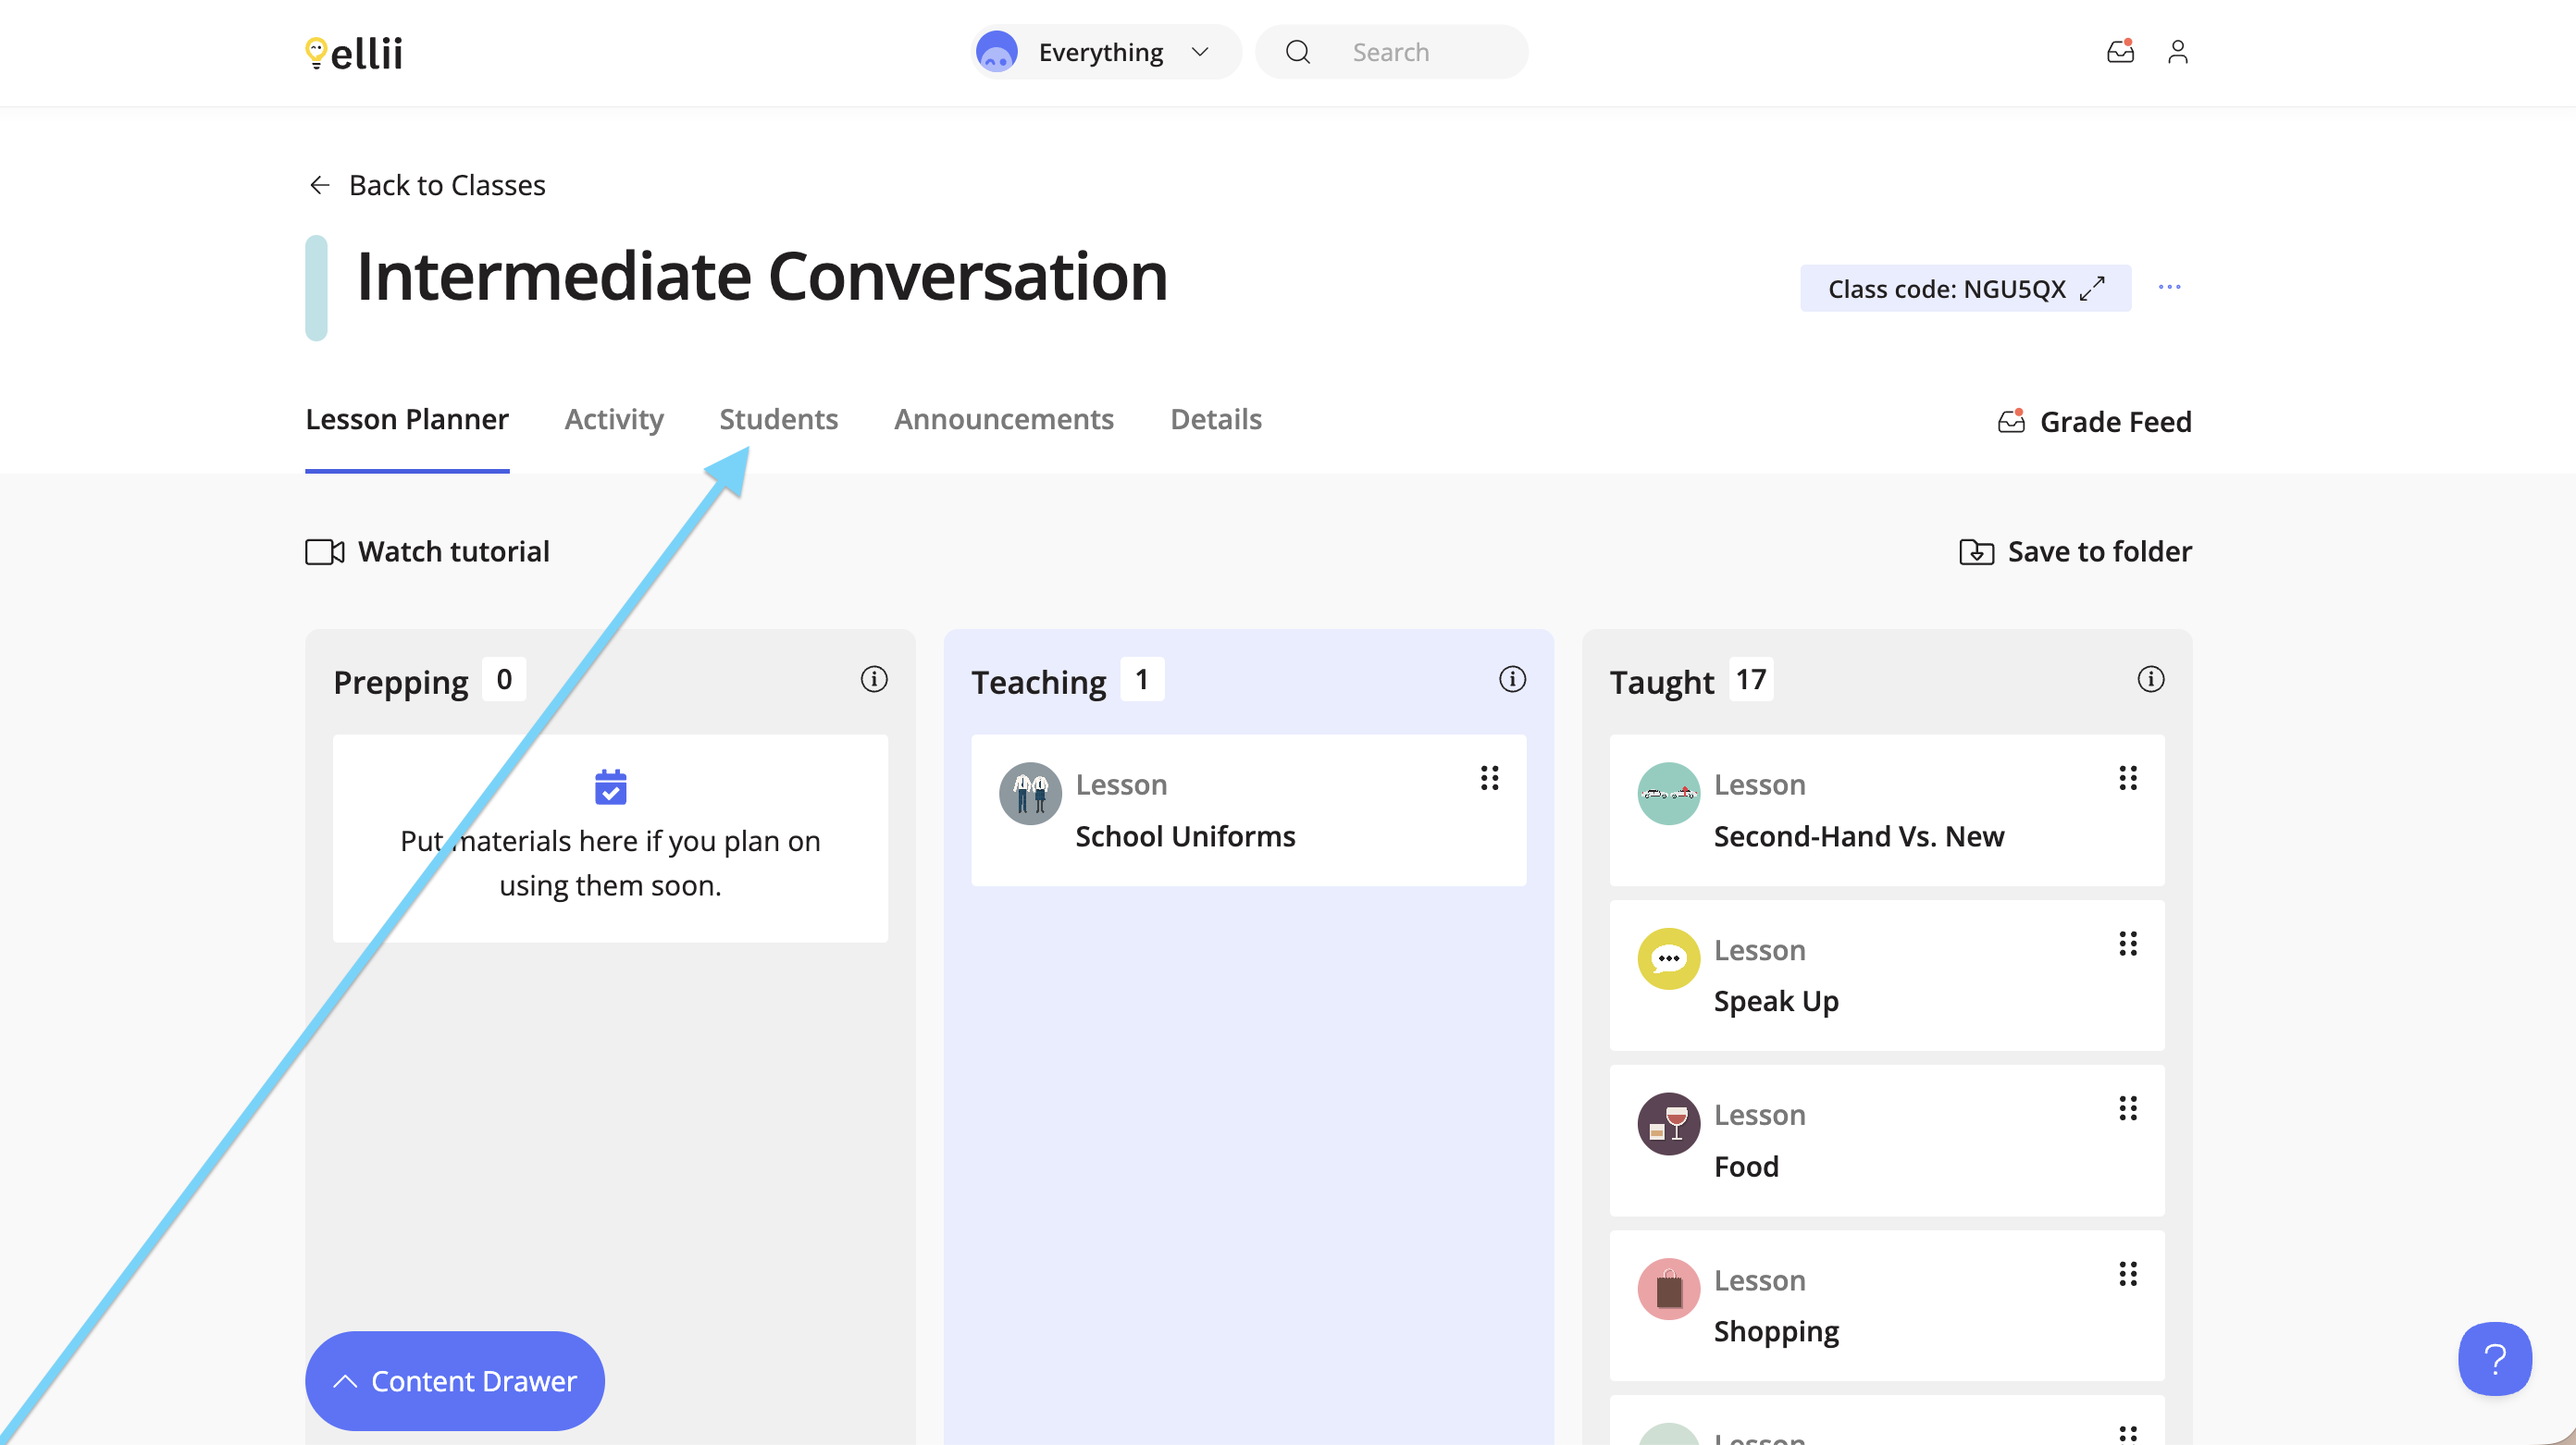Click the Food lesson wine glass thumbnail
The height and width of the screenshot is (1445, 2576).
point(1668,1124)
